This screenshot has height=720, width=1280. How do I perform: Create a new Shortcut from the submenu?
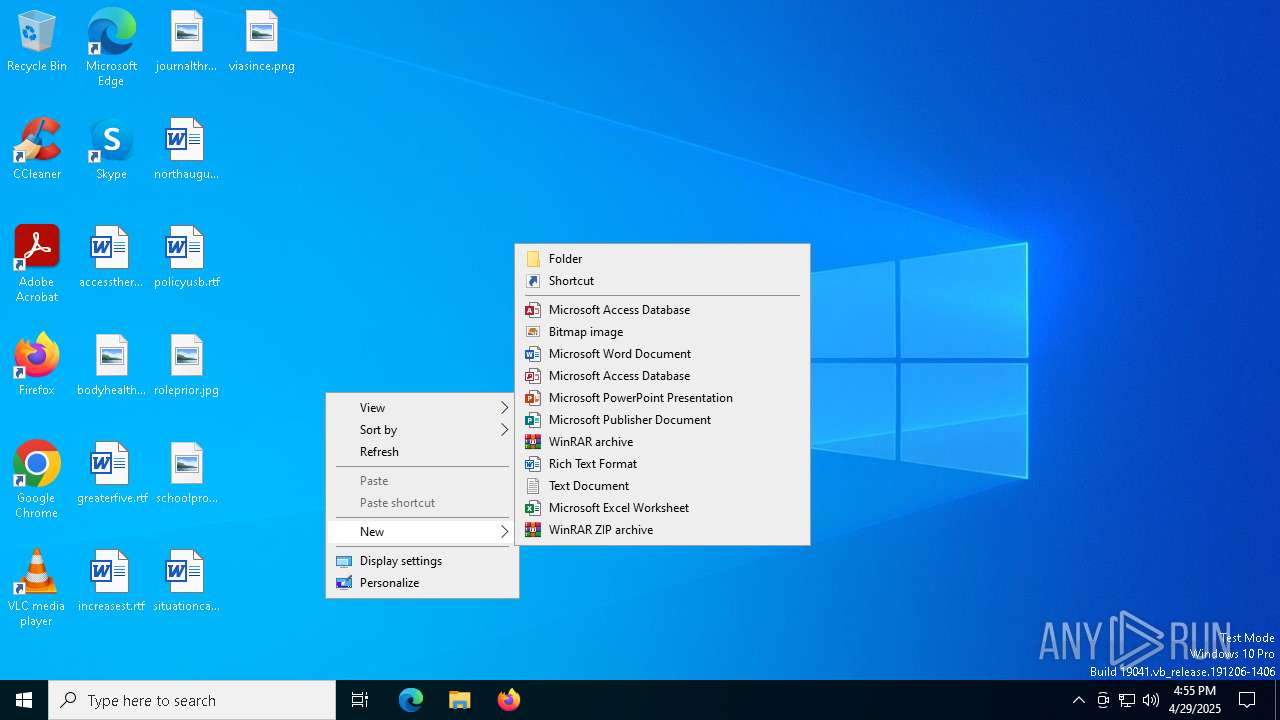[x=662, y=280]
